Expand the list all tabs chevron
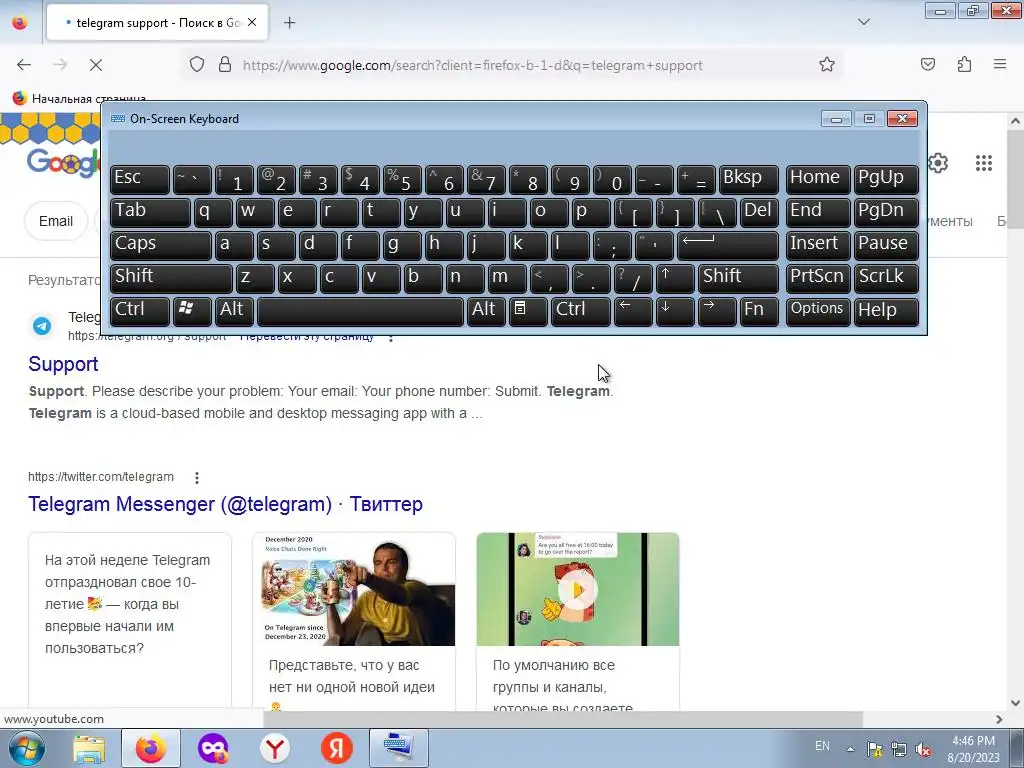This screenshot has width=1024, height=768. 863,22
